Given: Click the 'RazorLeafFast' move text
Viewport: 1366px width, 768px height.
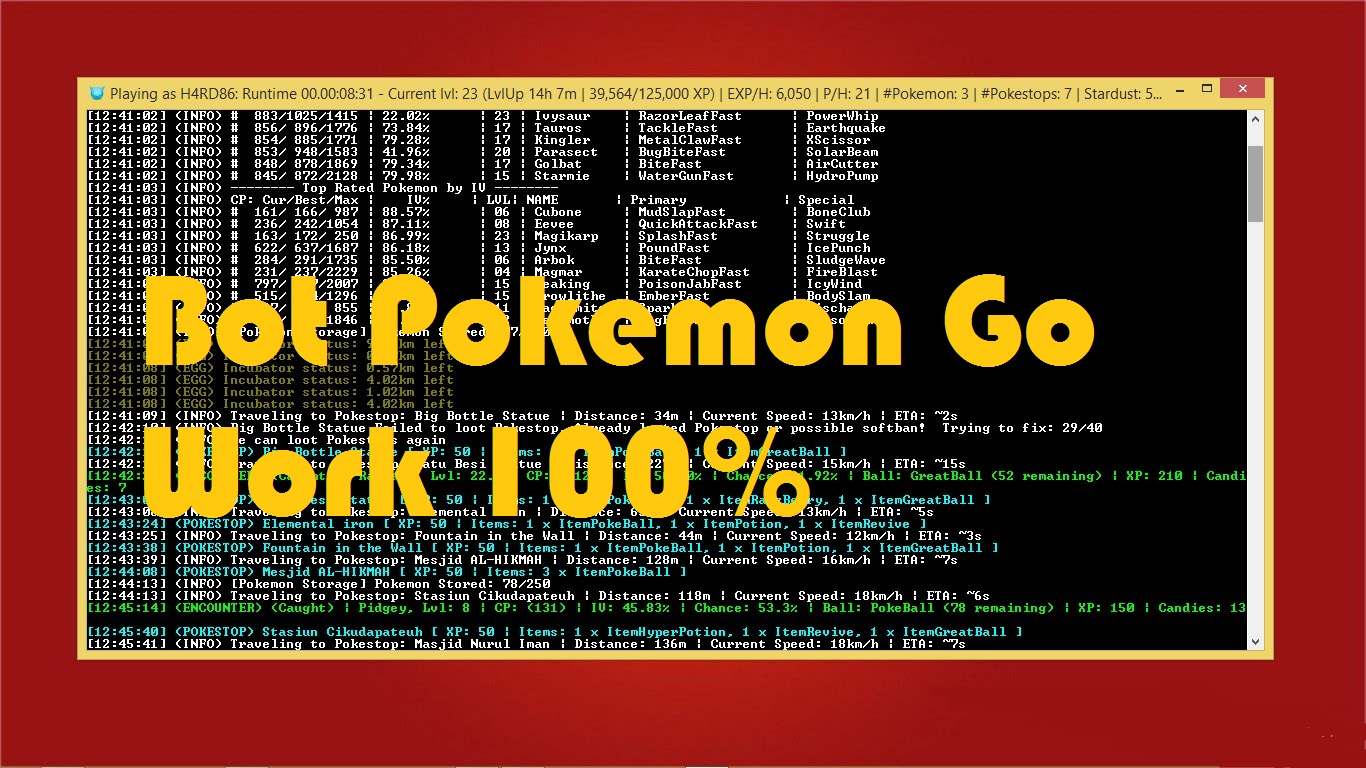Looking at the screenshot, I should [690, 116].
